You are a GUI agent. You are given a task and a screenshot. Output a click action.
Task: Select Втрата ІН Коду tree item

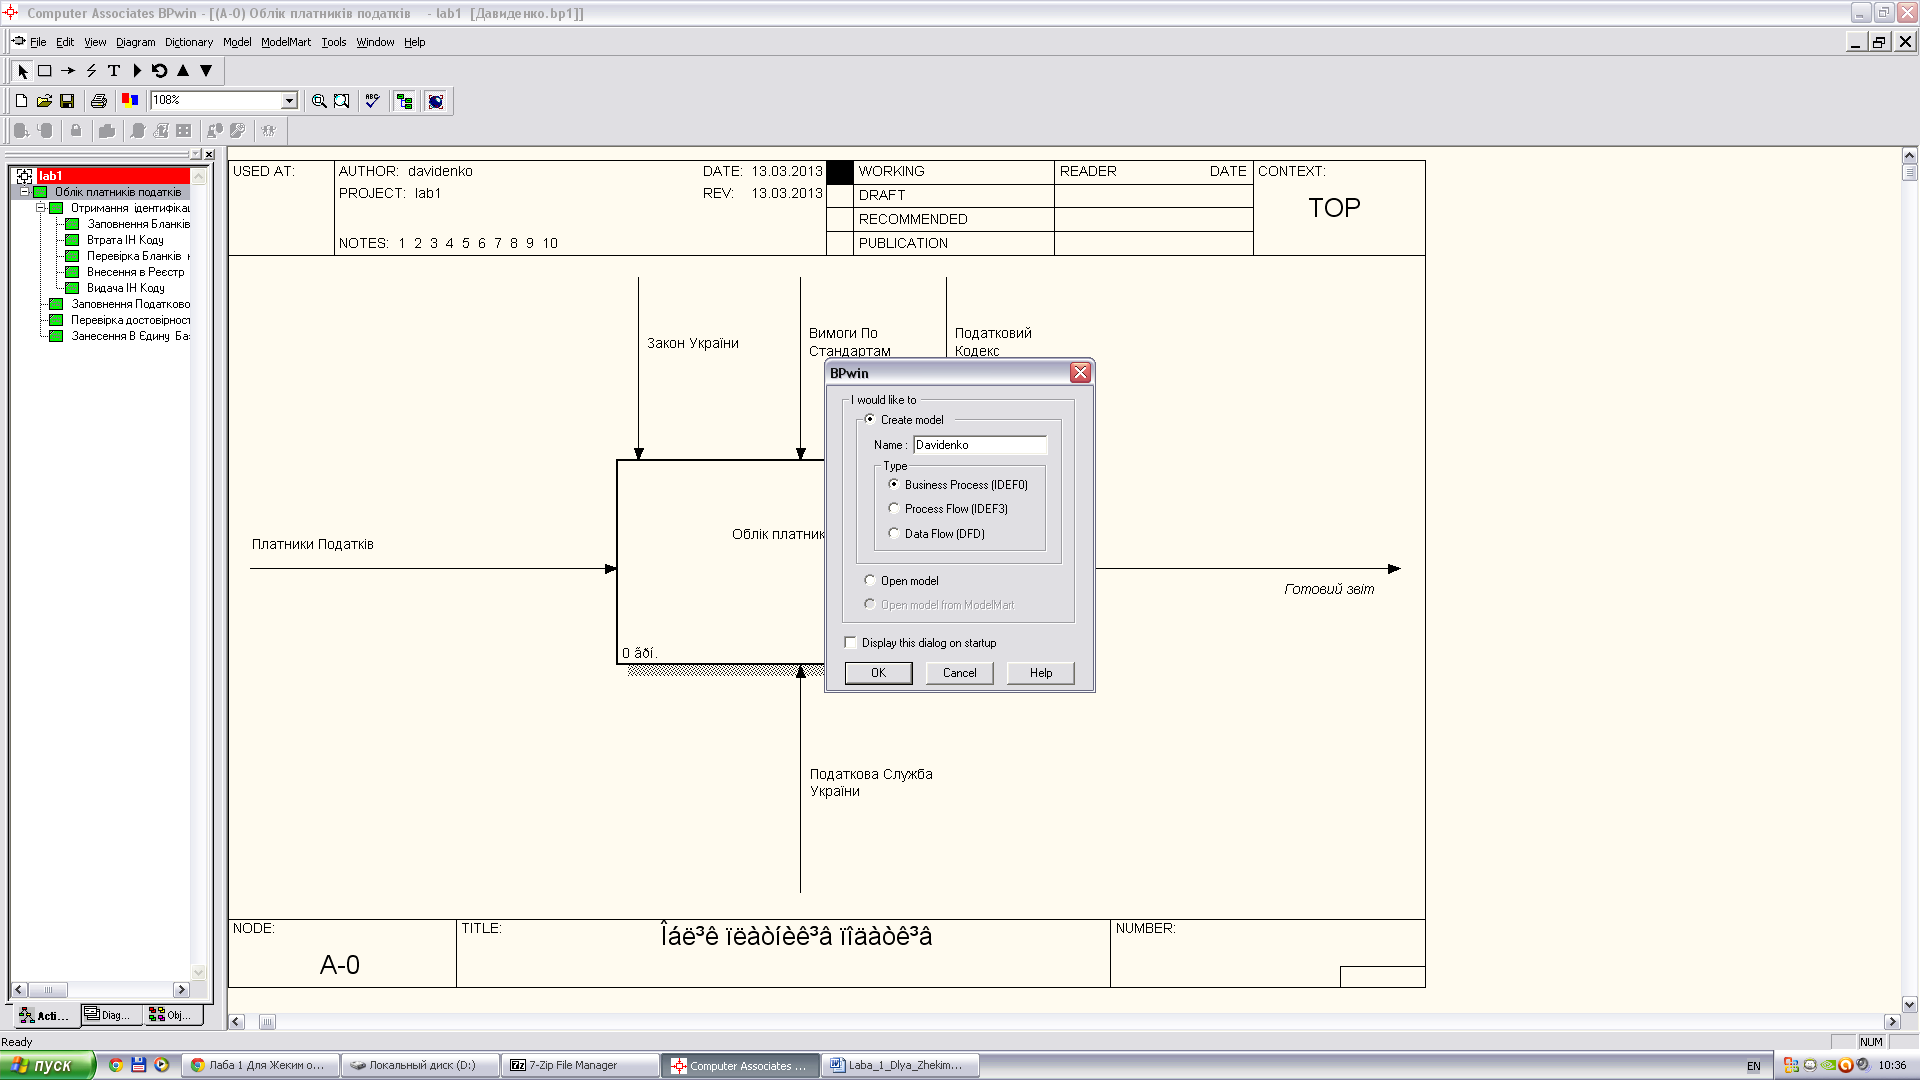[x=125, y=240]
